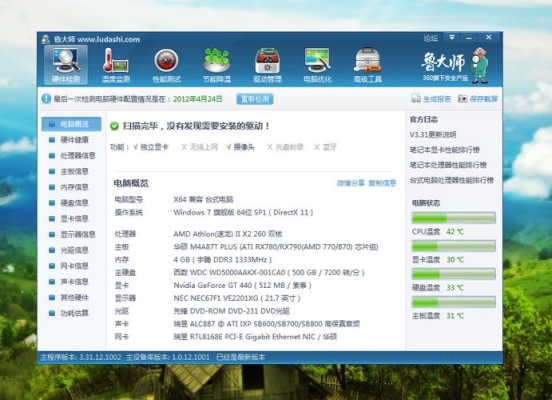Click the X64 兼容 台式电脑 model value
The image size is (552, 400).
(x=203, y=200)
